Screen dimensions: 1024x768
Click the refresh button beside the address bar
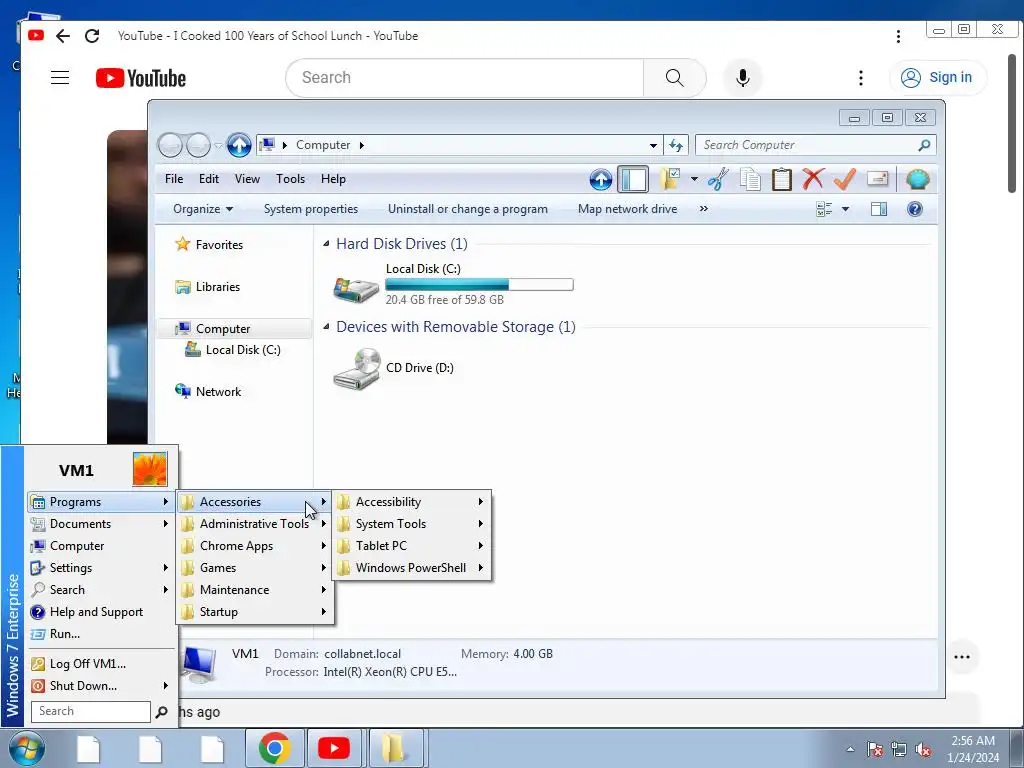coord(676,145)
